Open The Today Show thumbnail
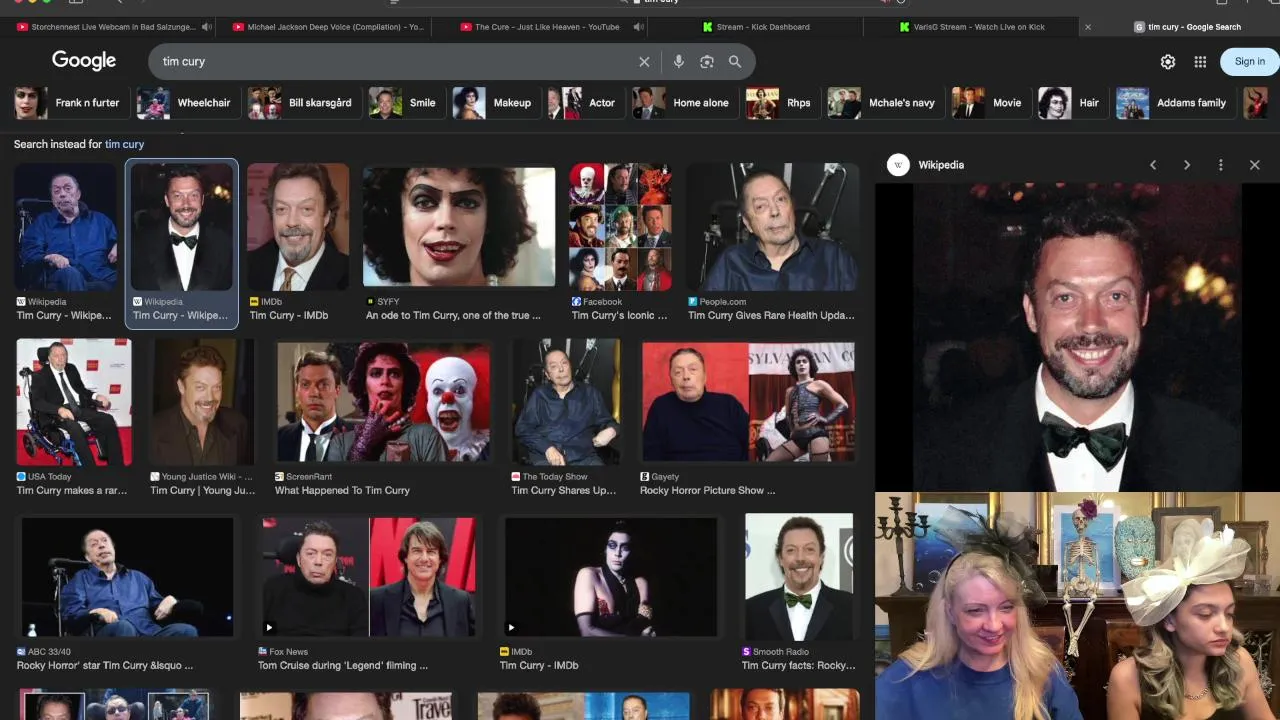Screen dimensions: 1280x720 pos(566,402)
